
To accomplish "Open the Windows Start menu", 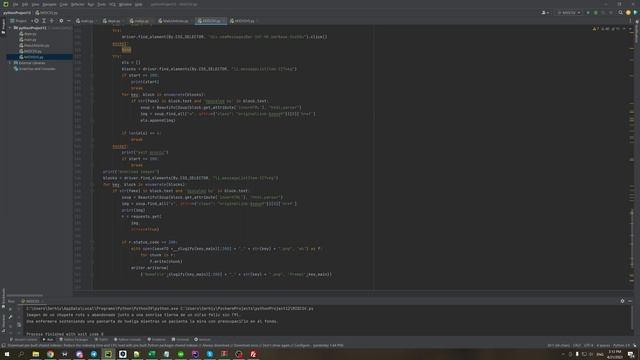I will pyautogui.click(x=7, y=354).
